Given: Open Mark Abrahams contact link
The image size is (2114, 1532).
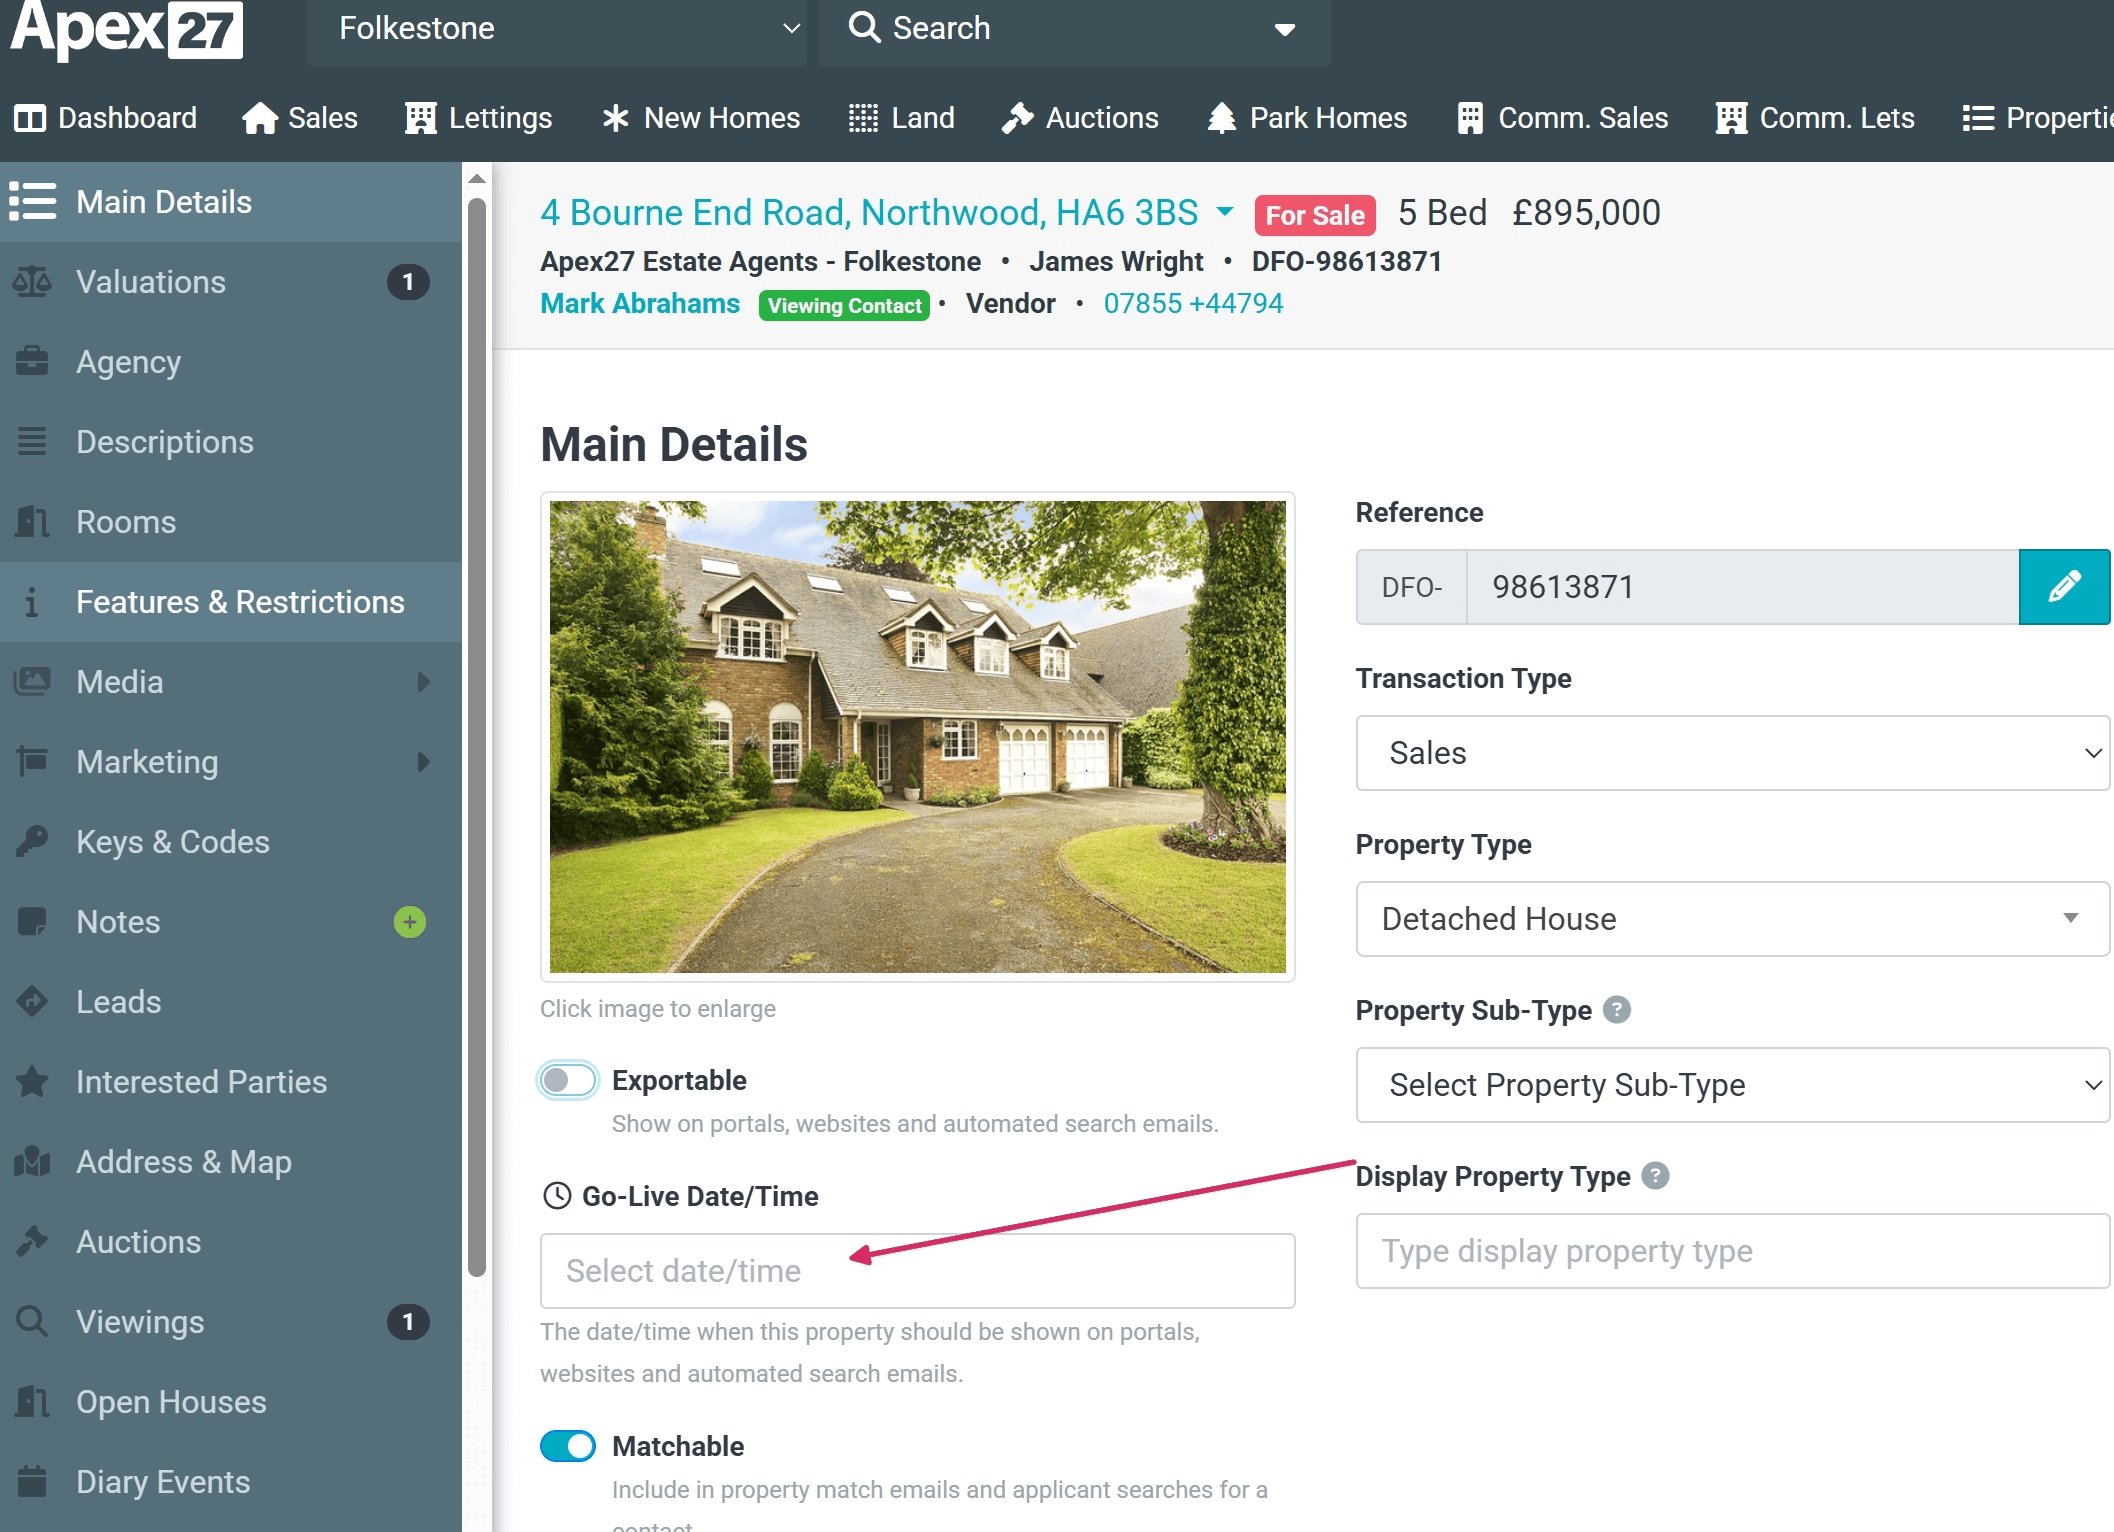Looking at the screenshot, I should pyautogui.click(x=640, y=304).
